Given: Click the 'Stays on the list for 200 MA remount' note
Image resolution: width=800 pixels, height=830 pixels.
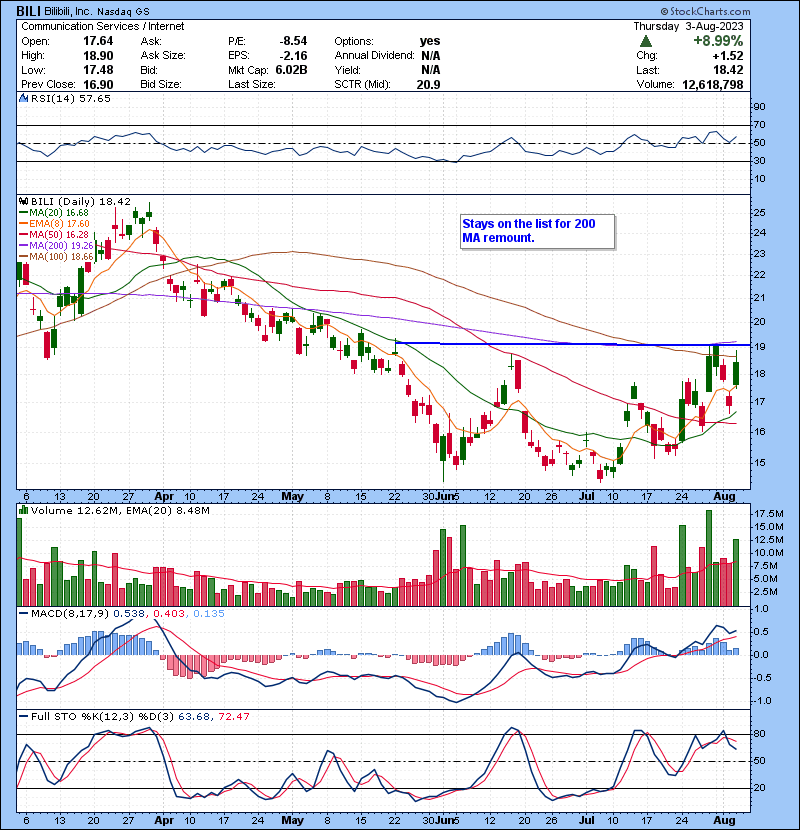Looking at the screenshot, I should pos(537,231).
